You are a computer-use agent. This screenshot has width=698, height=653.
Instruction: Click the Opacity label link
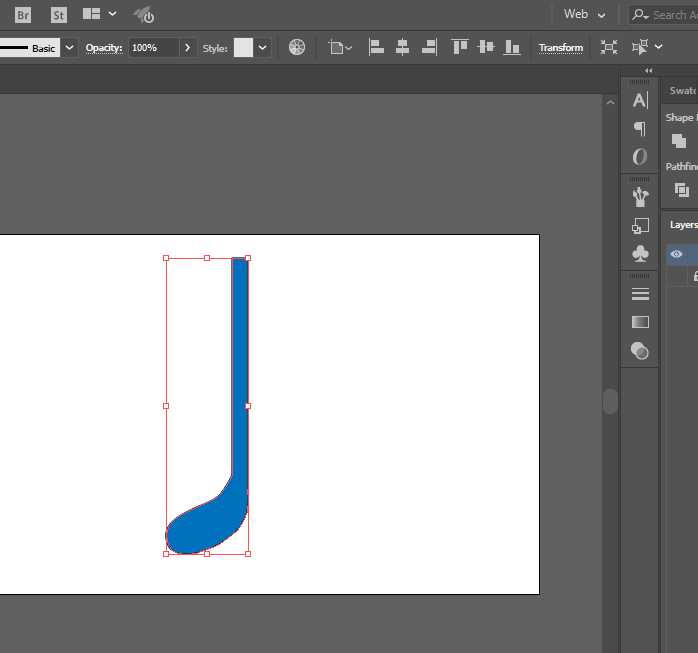[103, 47]
